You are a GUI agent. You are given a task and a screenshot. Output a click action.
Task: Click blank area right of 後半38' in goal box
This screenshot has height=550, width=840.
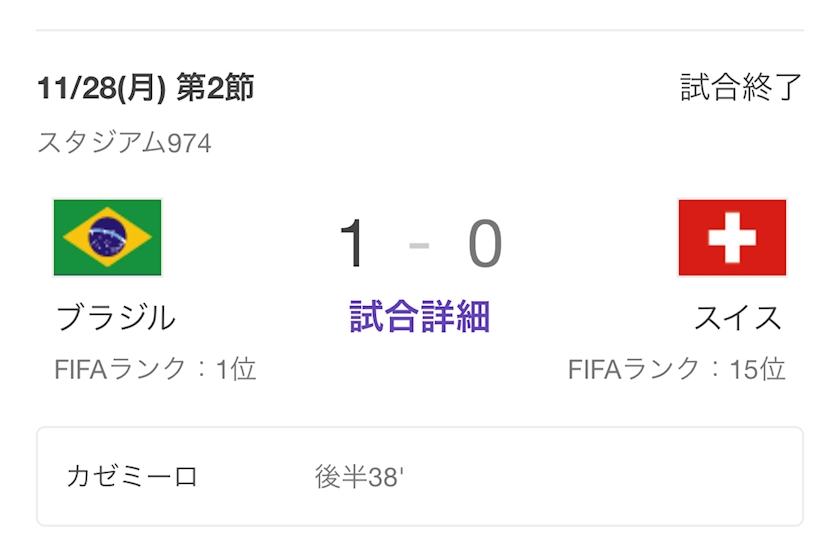tap(600, 477)
